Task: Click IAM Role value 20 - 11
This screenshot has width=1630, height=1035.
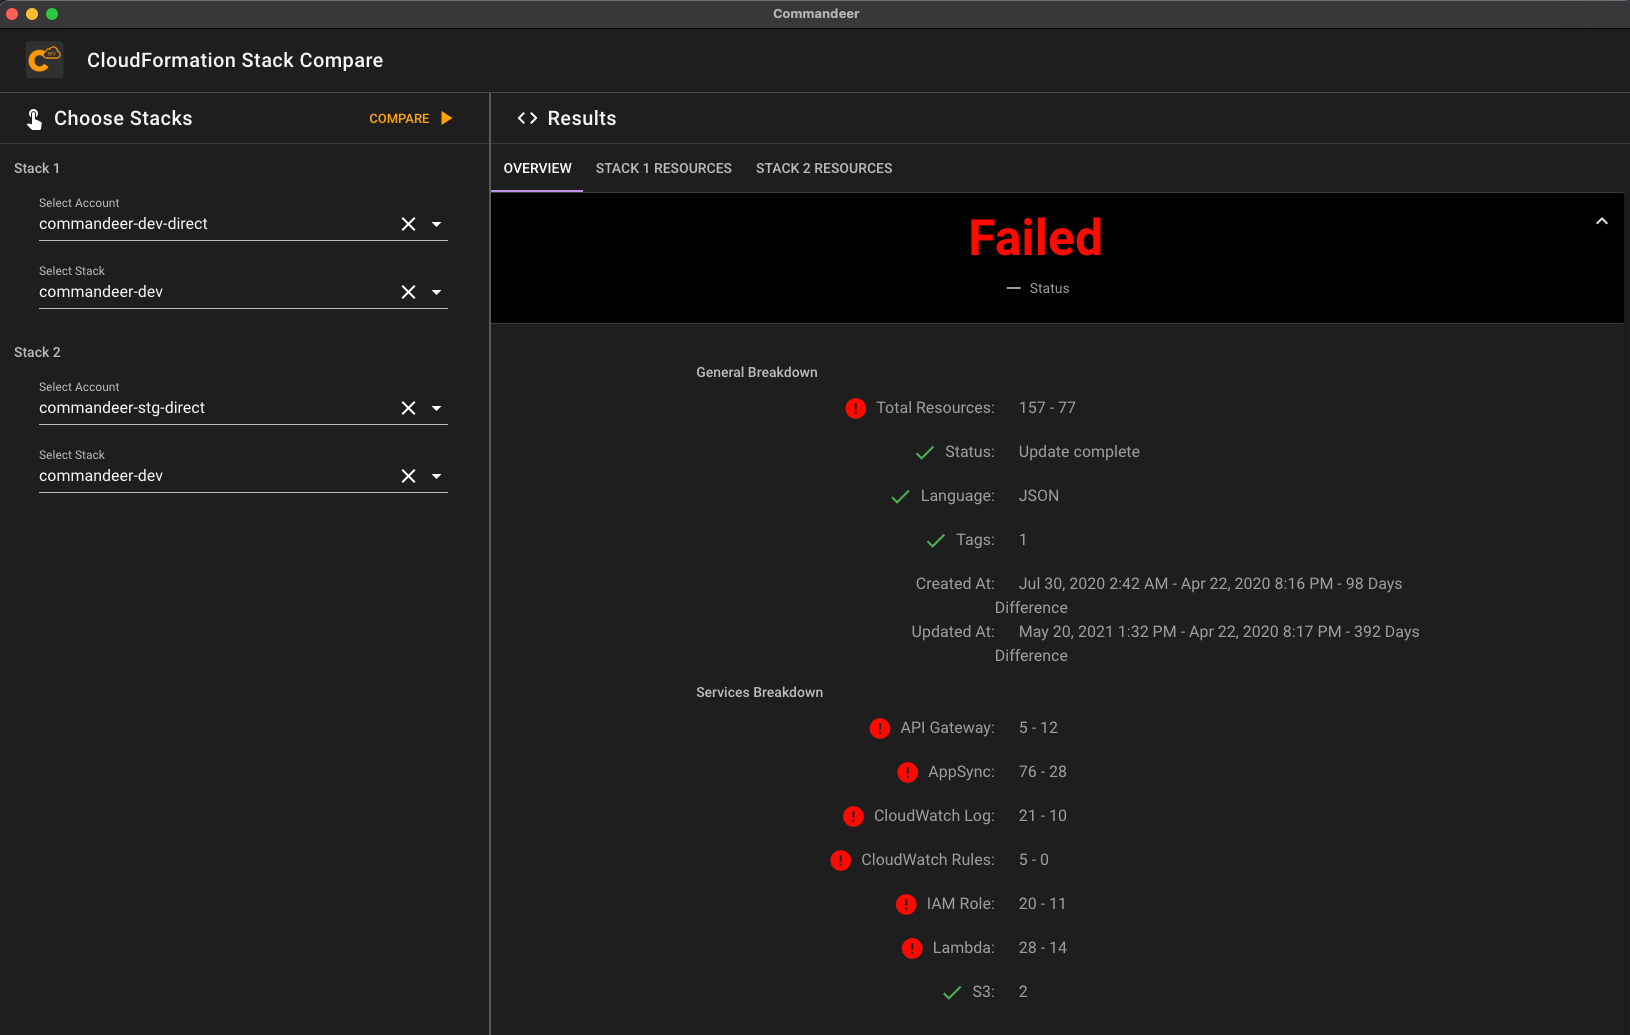Action: (1042, 904)
